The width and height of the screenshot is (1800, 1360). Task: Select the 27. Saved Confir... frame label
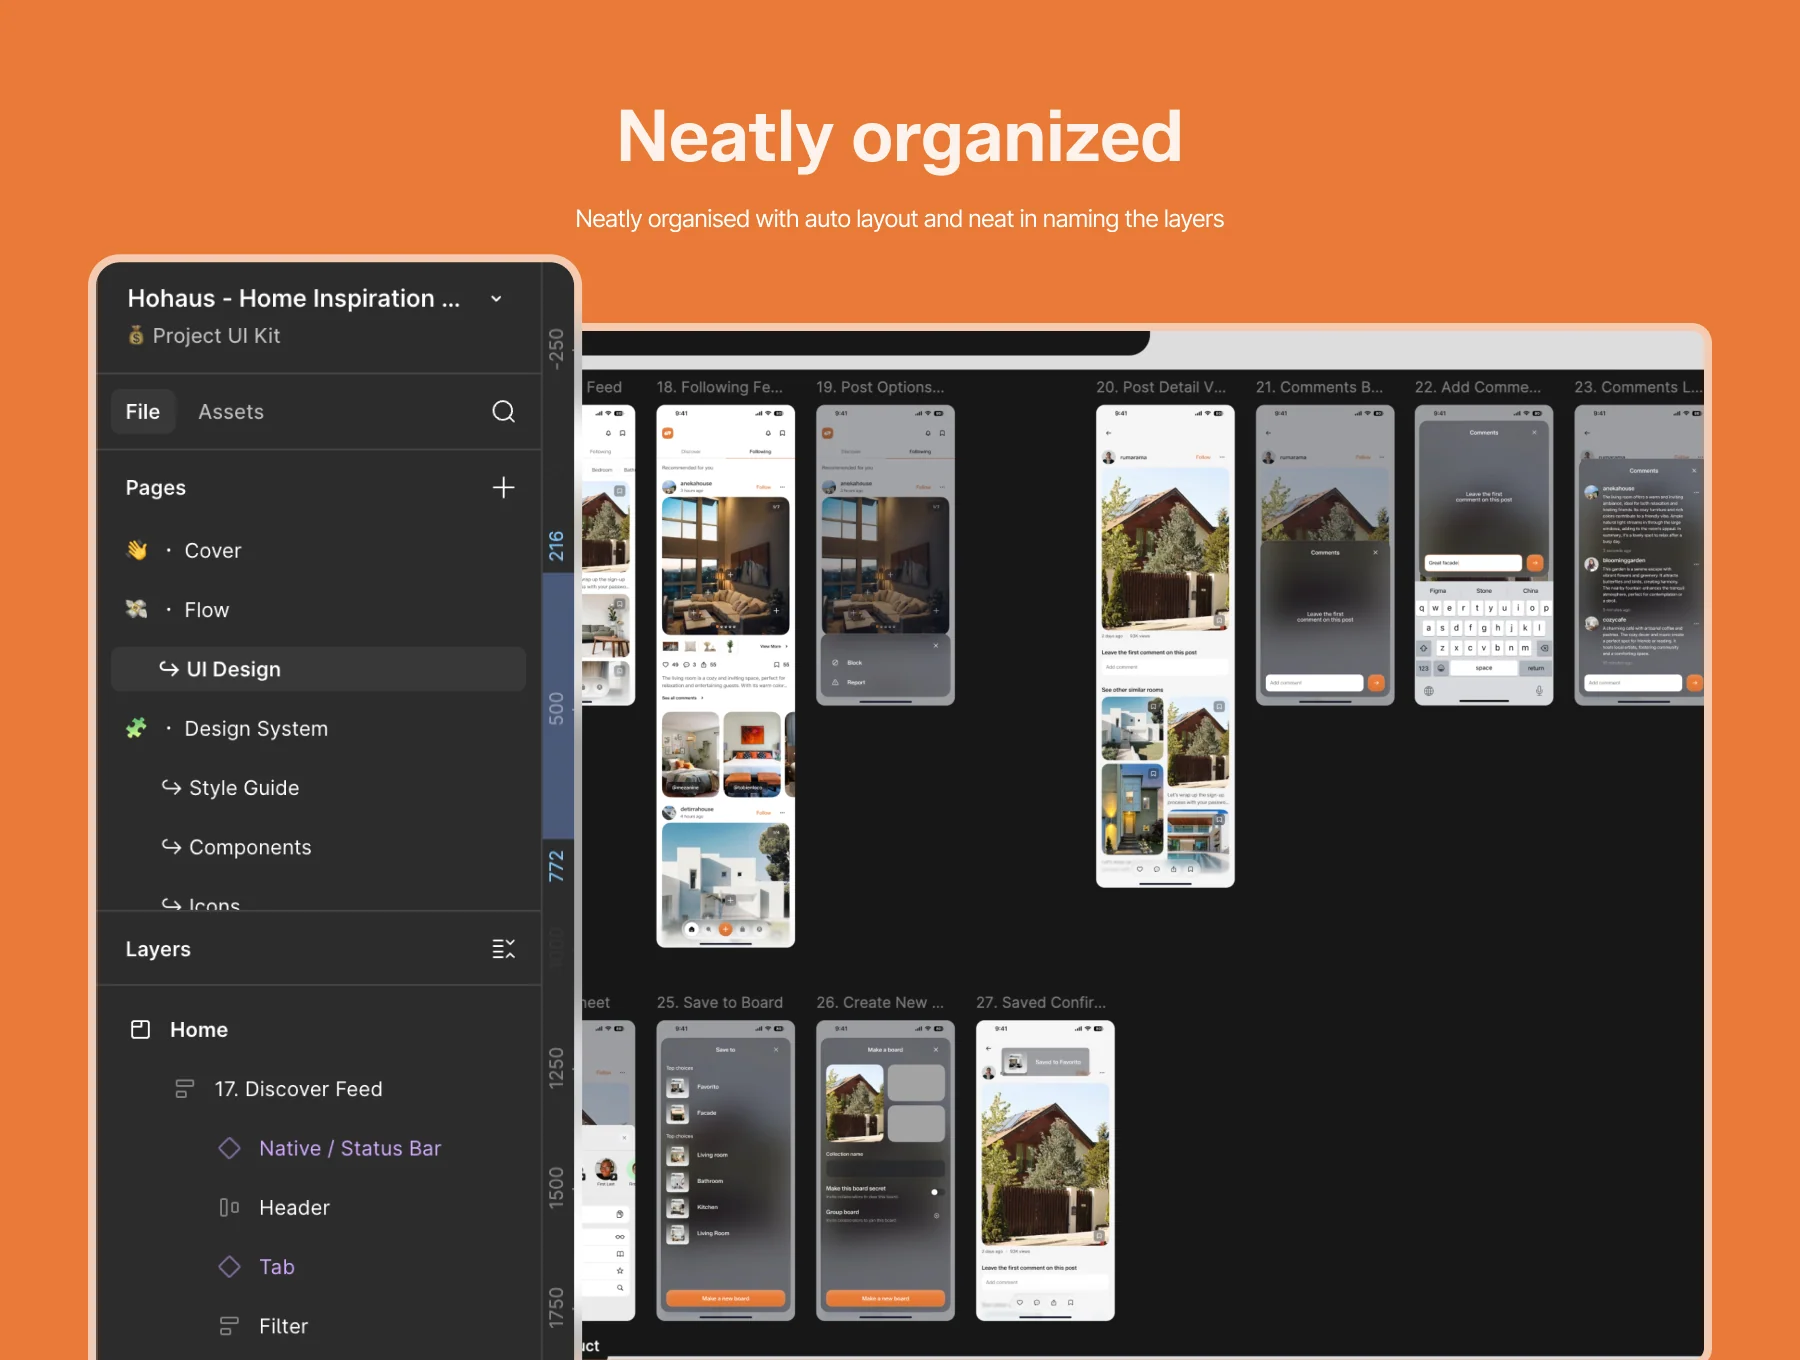(x=1041, y=1002)
